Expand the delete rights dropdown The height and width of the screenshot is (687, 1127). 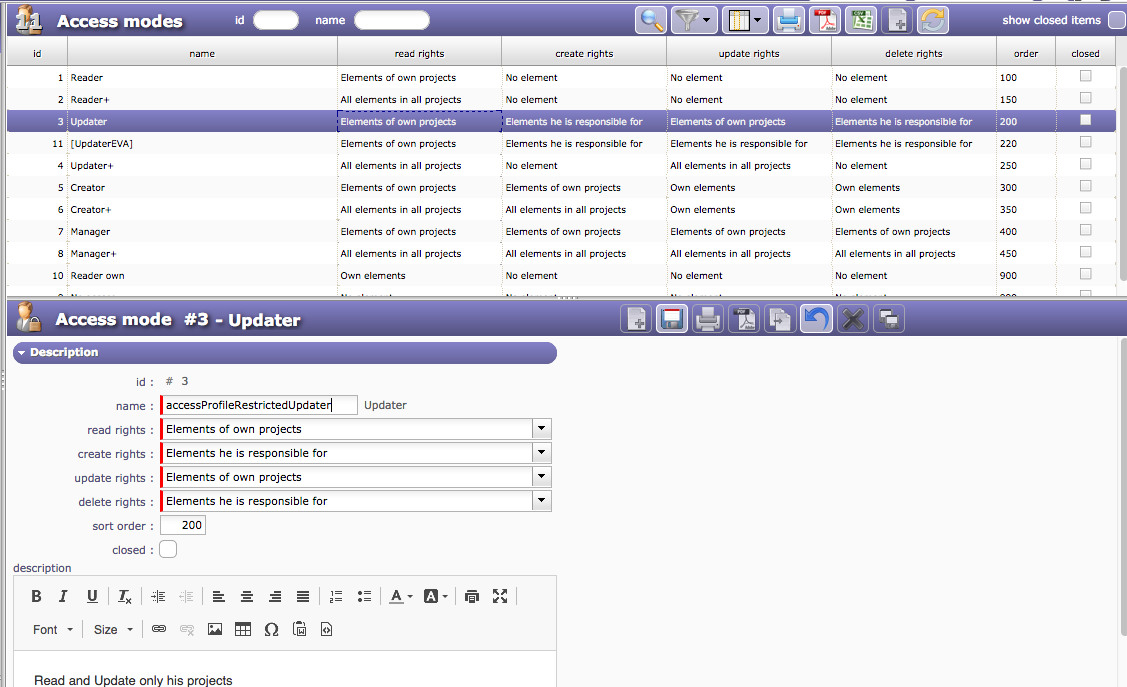click(x=541, y=501)
